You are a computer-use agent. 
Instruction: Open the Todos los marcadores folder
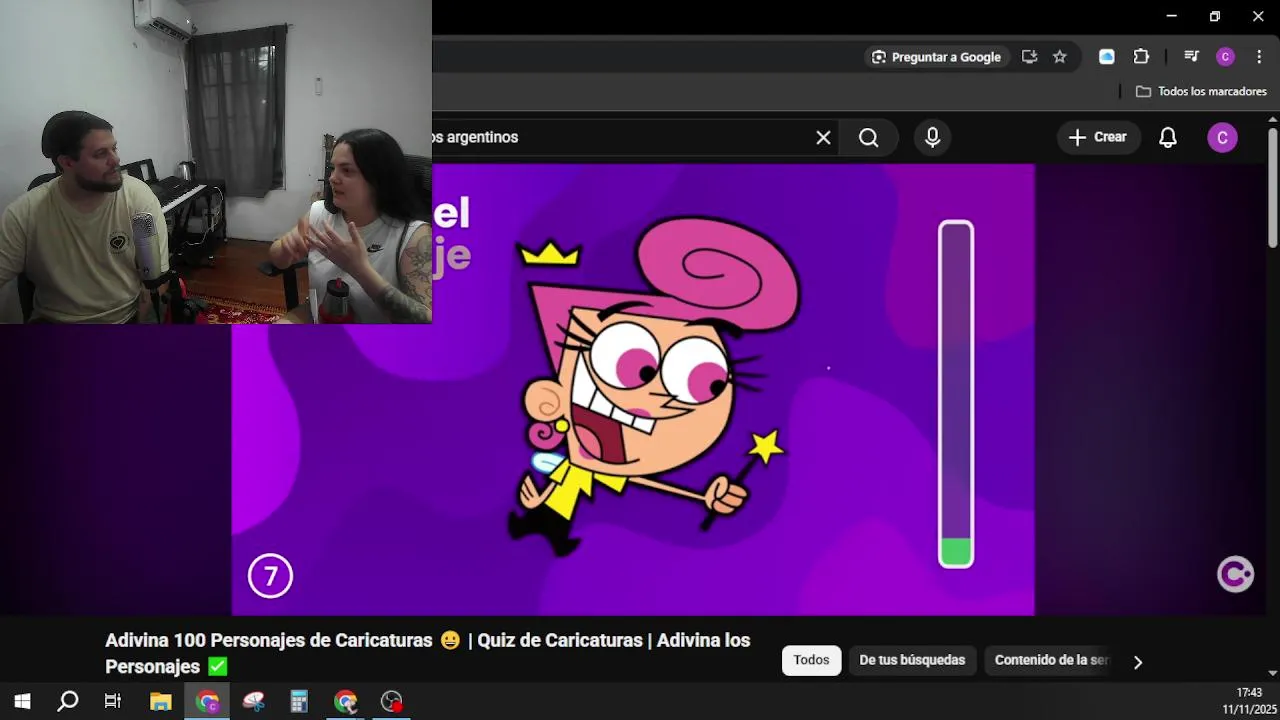coord(1201,91)
